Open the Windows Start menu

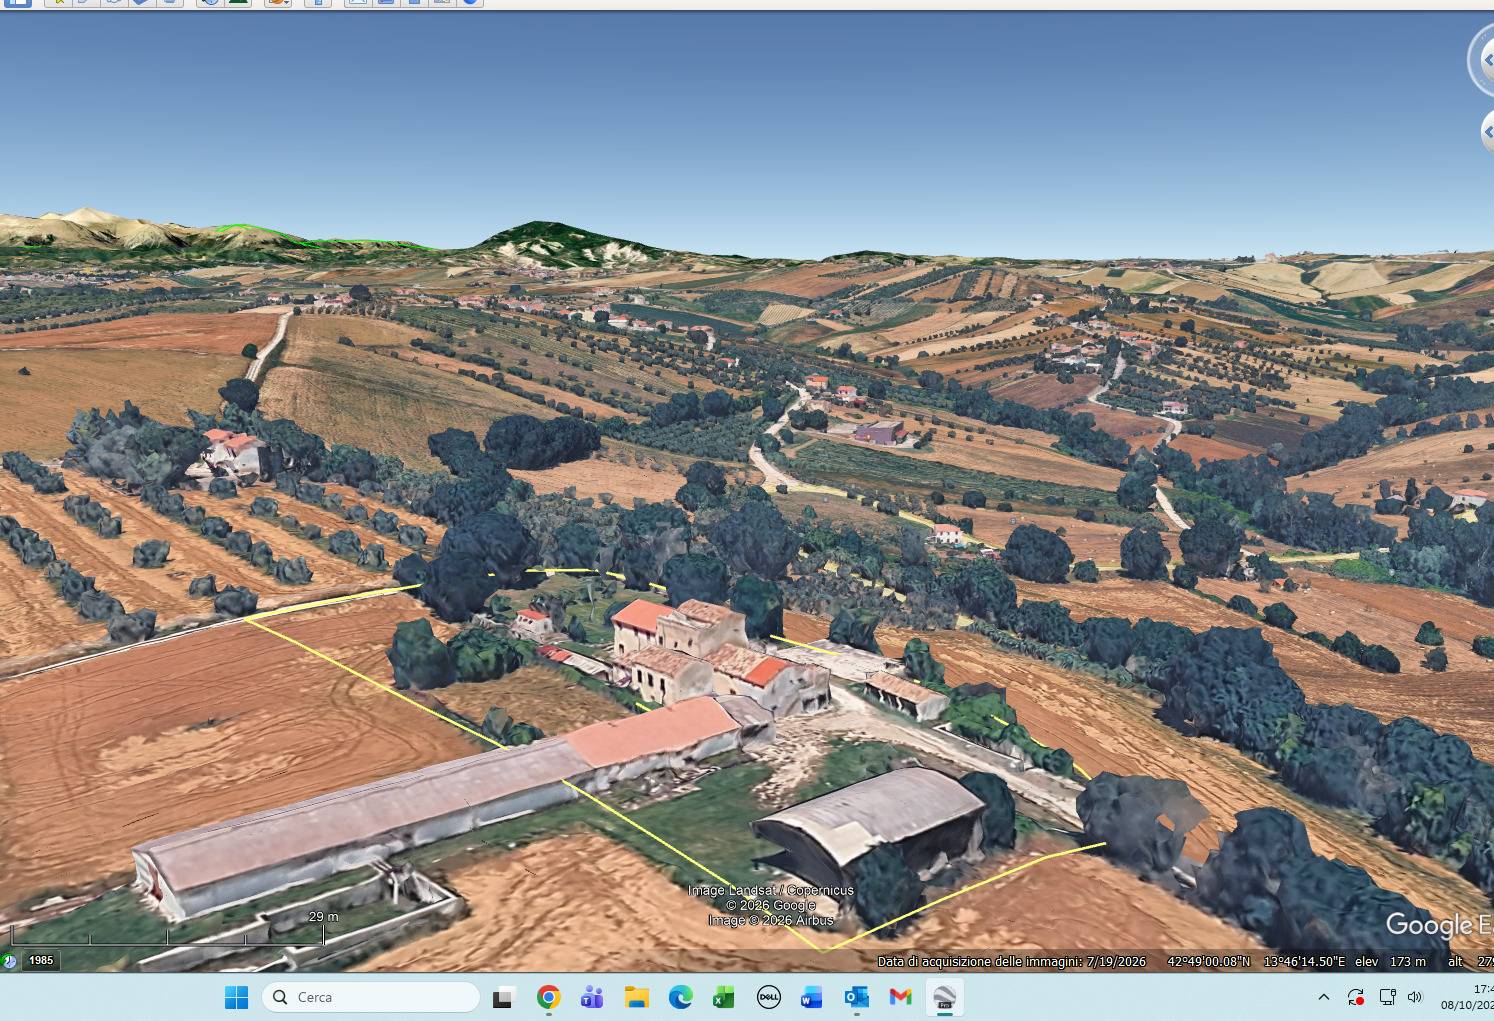236,997
